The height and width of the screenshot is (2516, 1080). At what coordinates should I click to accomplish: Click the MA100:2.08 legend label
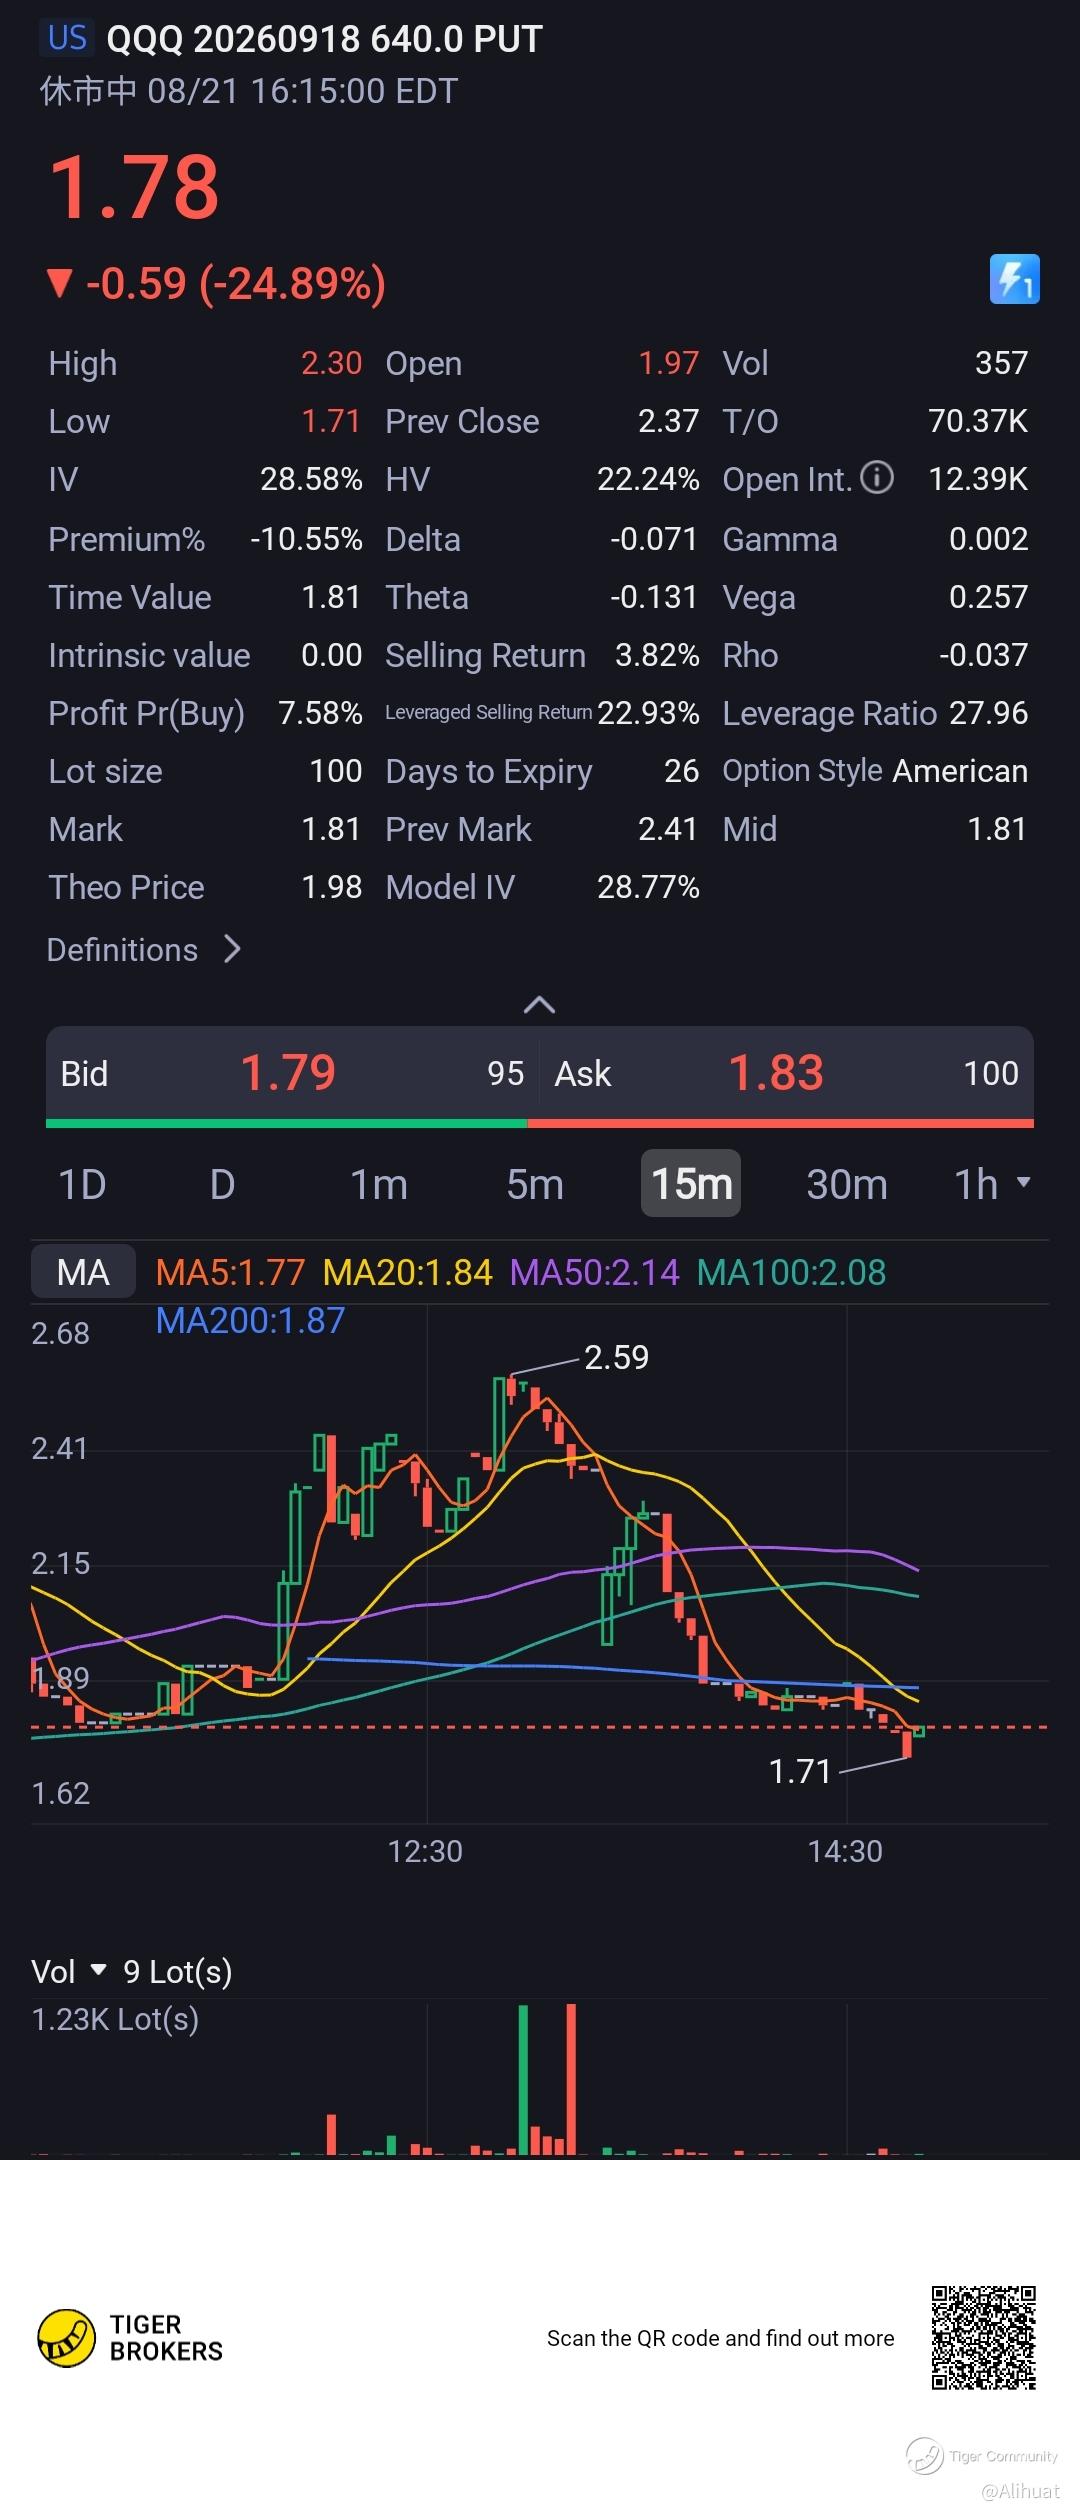pos(791,1272)
